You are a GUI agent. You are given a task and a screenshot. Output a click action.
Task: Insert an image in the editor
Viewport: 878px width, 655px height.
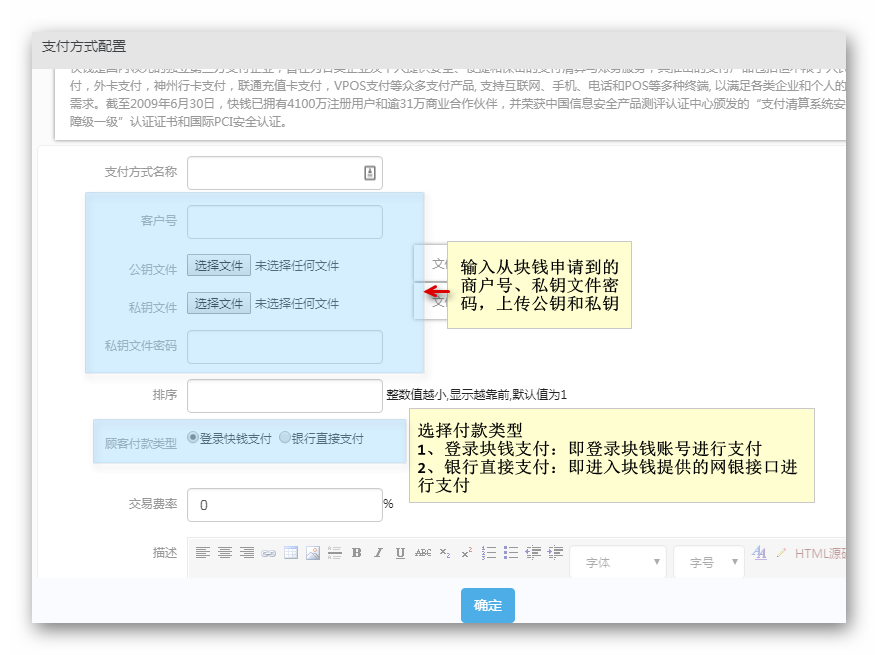coord(313,553)
